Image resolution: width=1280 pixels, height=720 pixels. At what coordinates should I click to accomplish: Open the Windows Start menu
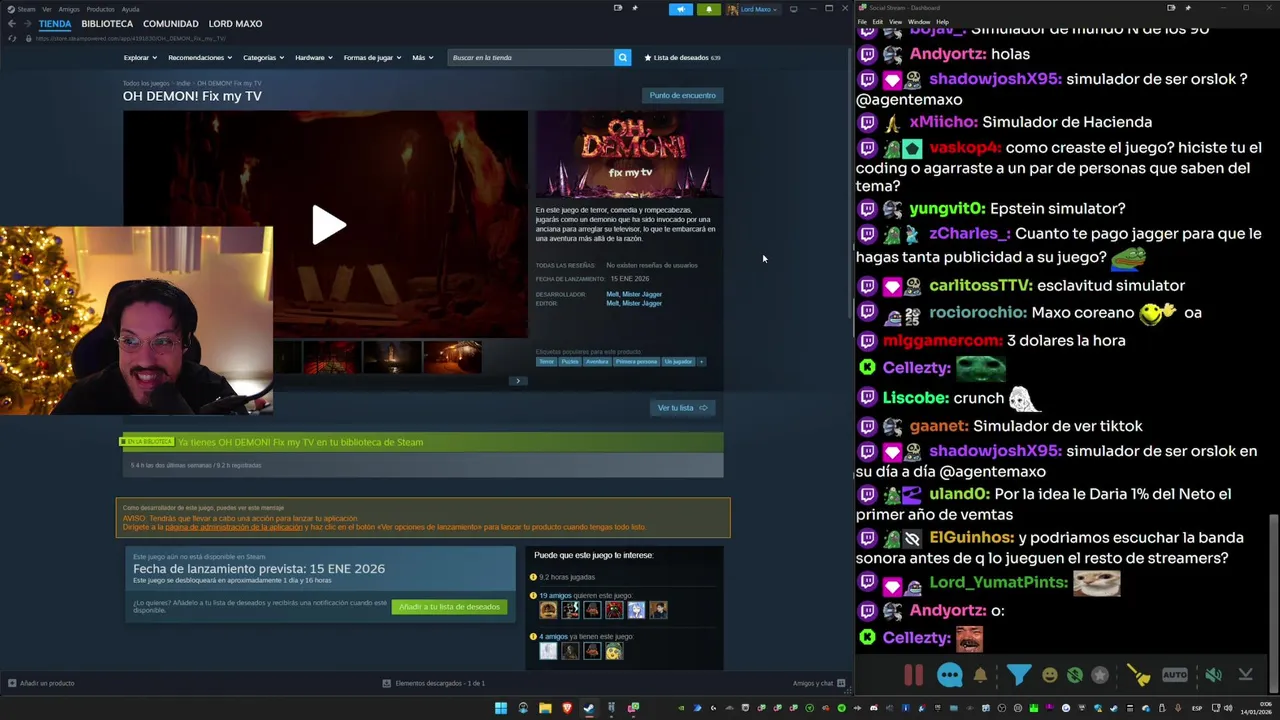click(501, 708)
